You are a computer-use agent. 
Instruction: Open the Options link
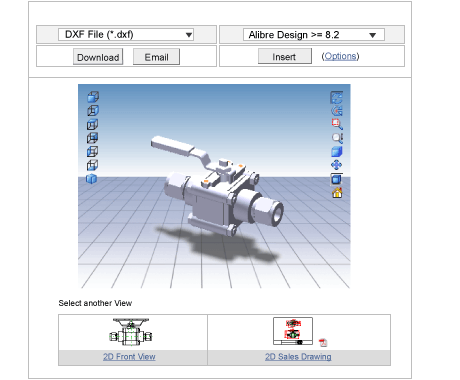pyautogui.click(x=340, y=56)
